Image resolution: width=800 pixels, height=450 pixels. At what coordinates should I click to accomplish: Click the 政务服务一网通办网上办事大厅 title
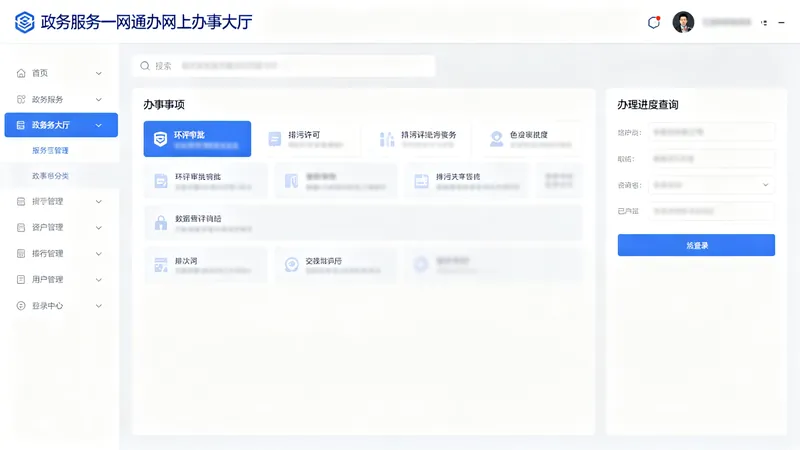click(x=146, y=22)
